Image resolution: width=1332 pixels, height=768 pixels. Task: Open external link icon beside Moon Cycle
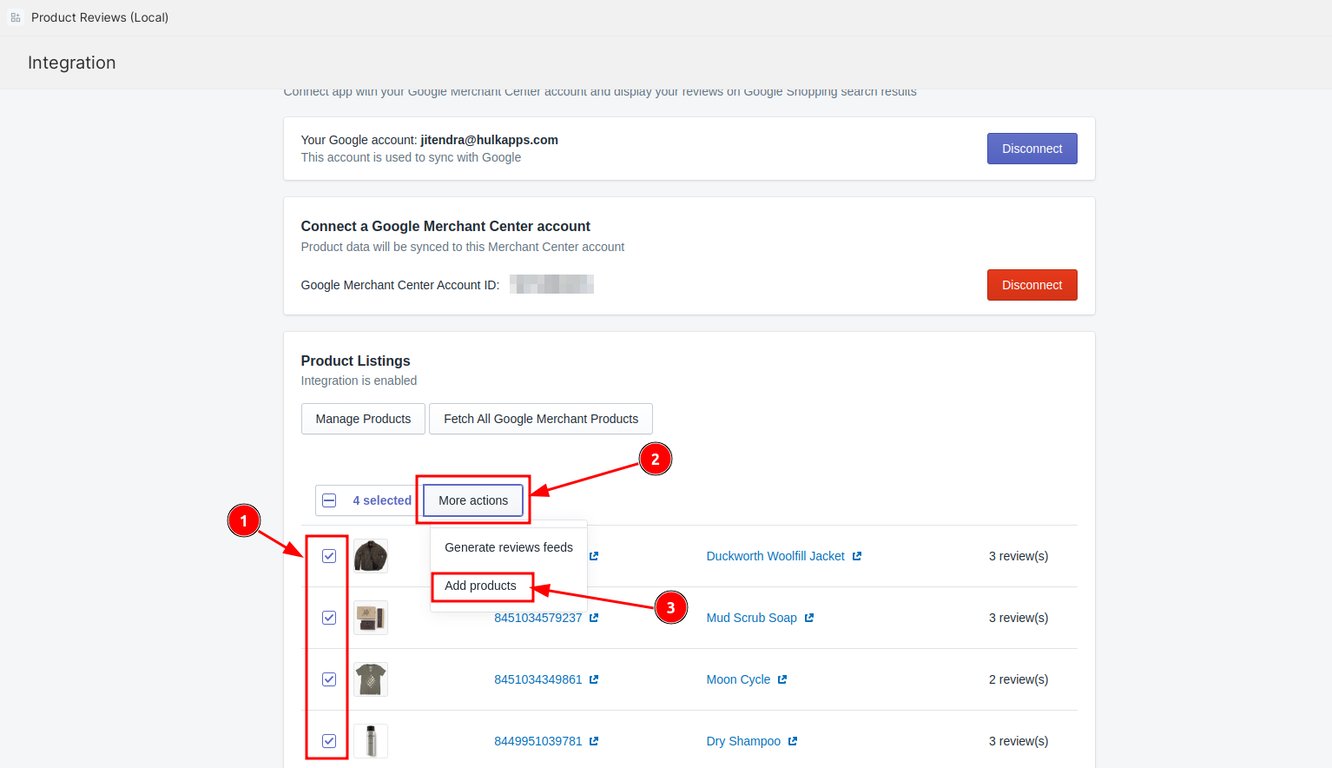782,680
